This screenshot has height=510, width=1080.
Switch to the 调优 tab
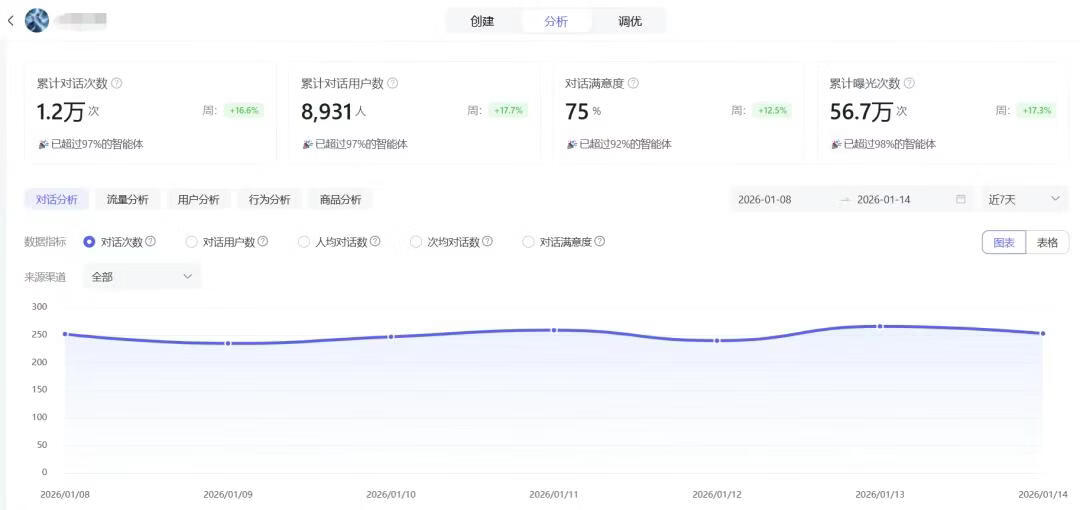click(630, 21)
